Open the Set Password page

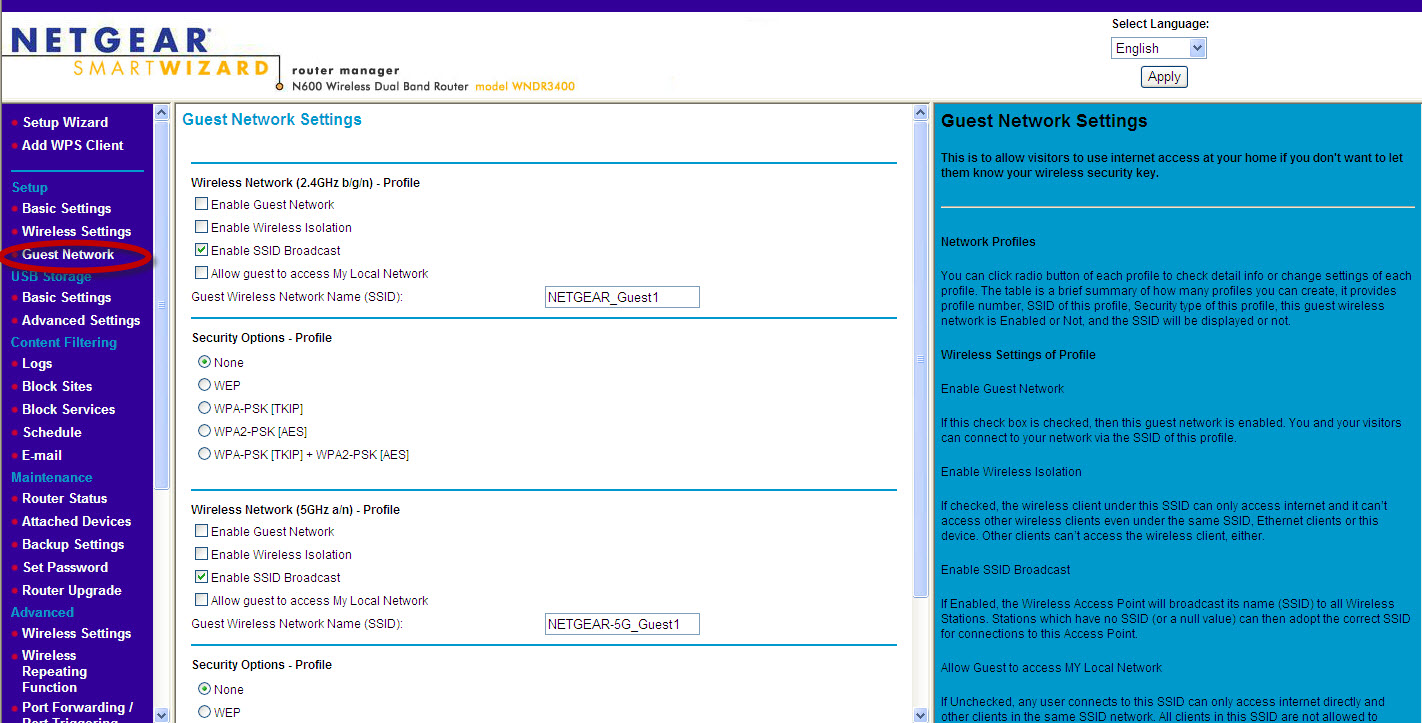click(x=65, y=567)
